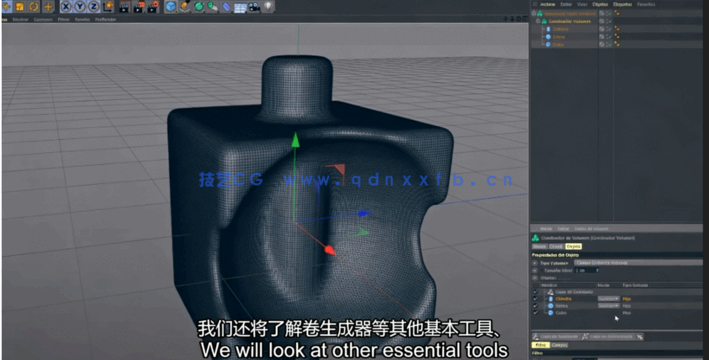
Task: Open the Objetos menu in Object Manager
Action: click(x=600, y=4)
